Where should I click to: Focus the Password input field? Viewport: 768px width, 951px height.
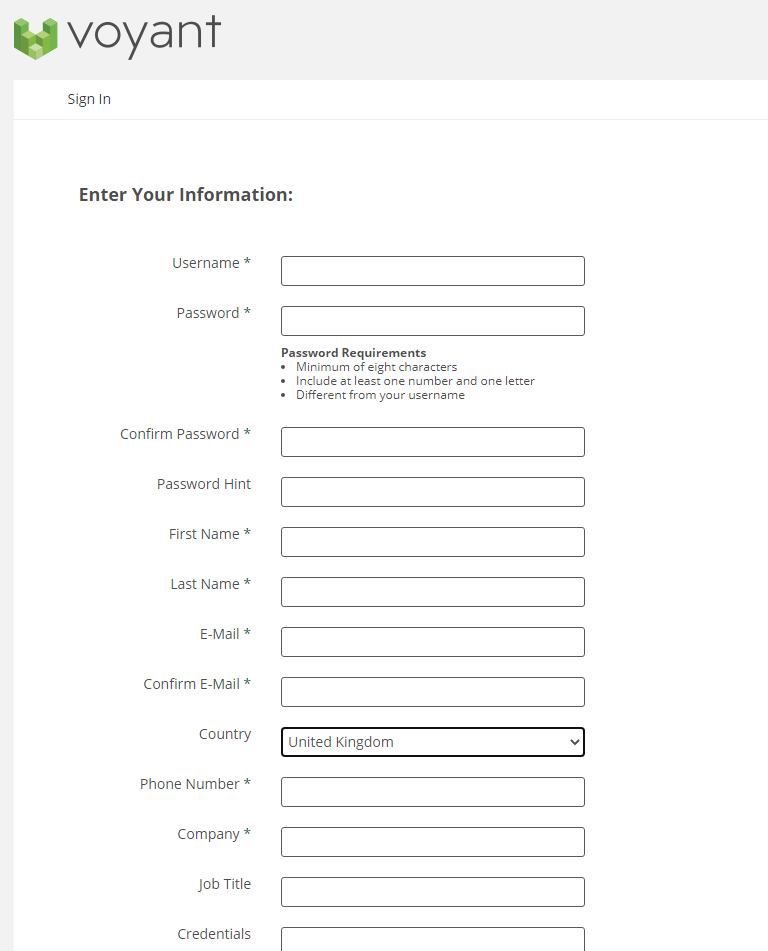(432, 321)
